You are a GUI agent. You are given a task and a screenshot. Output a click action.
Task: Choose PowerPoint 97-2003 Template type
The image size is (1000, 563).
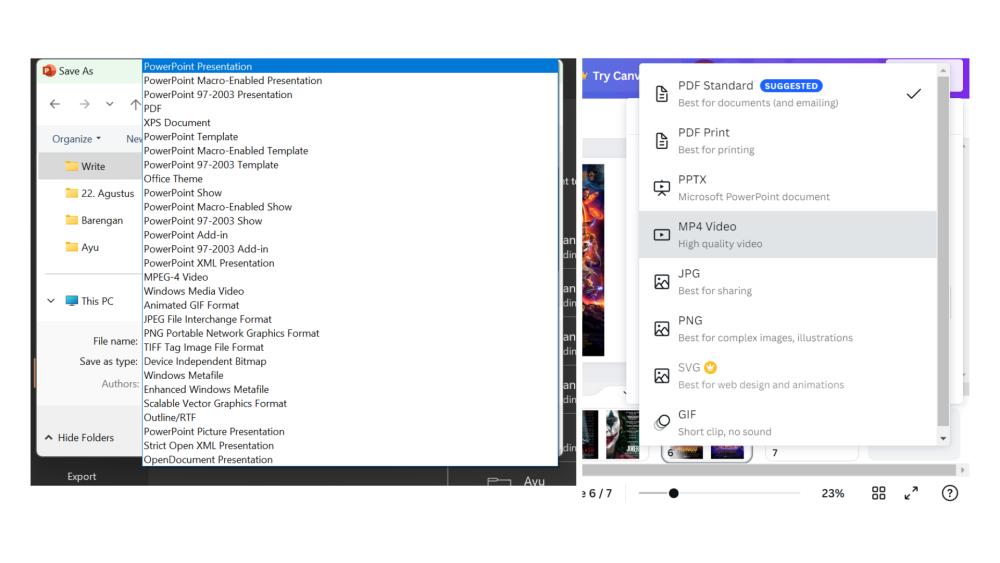coord(350,165)
